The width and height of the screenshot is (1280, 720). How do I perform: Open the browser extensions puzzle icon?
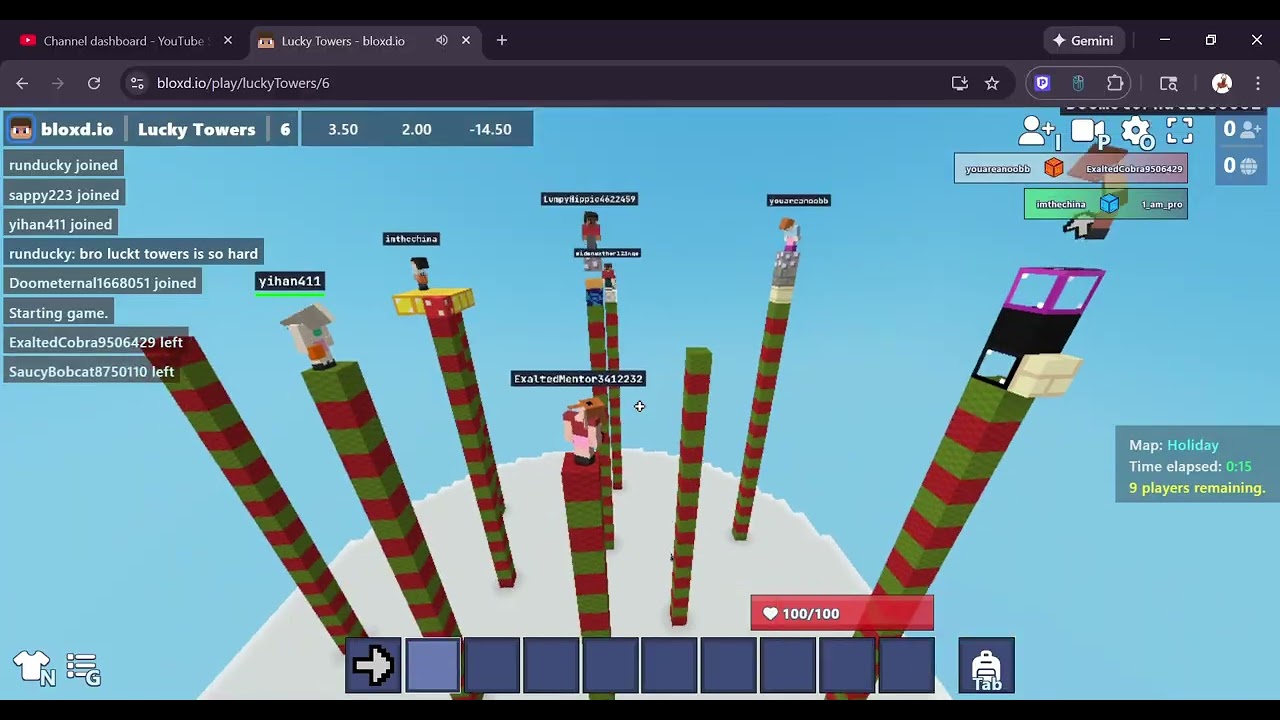(1115, 83)
